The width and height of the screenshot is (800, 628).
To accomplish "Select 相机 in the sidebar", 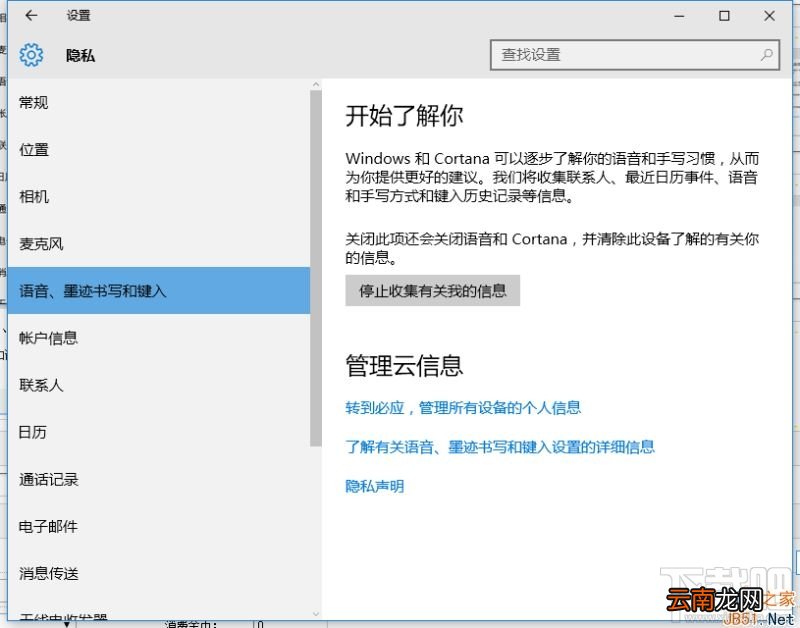I will pos(159,196).
